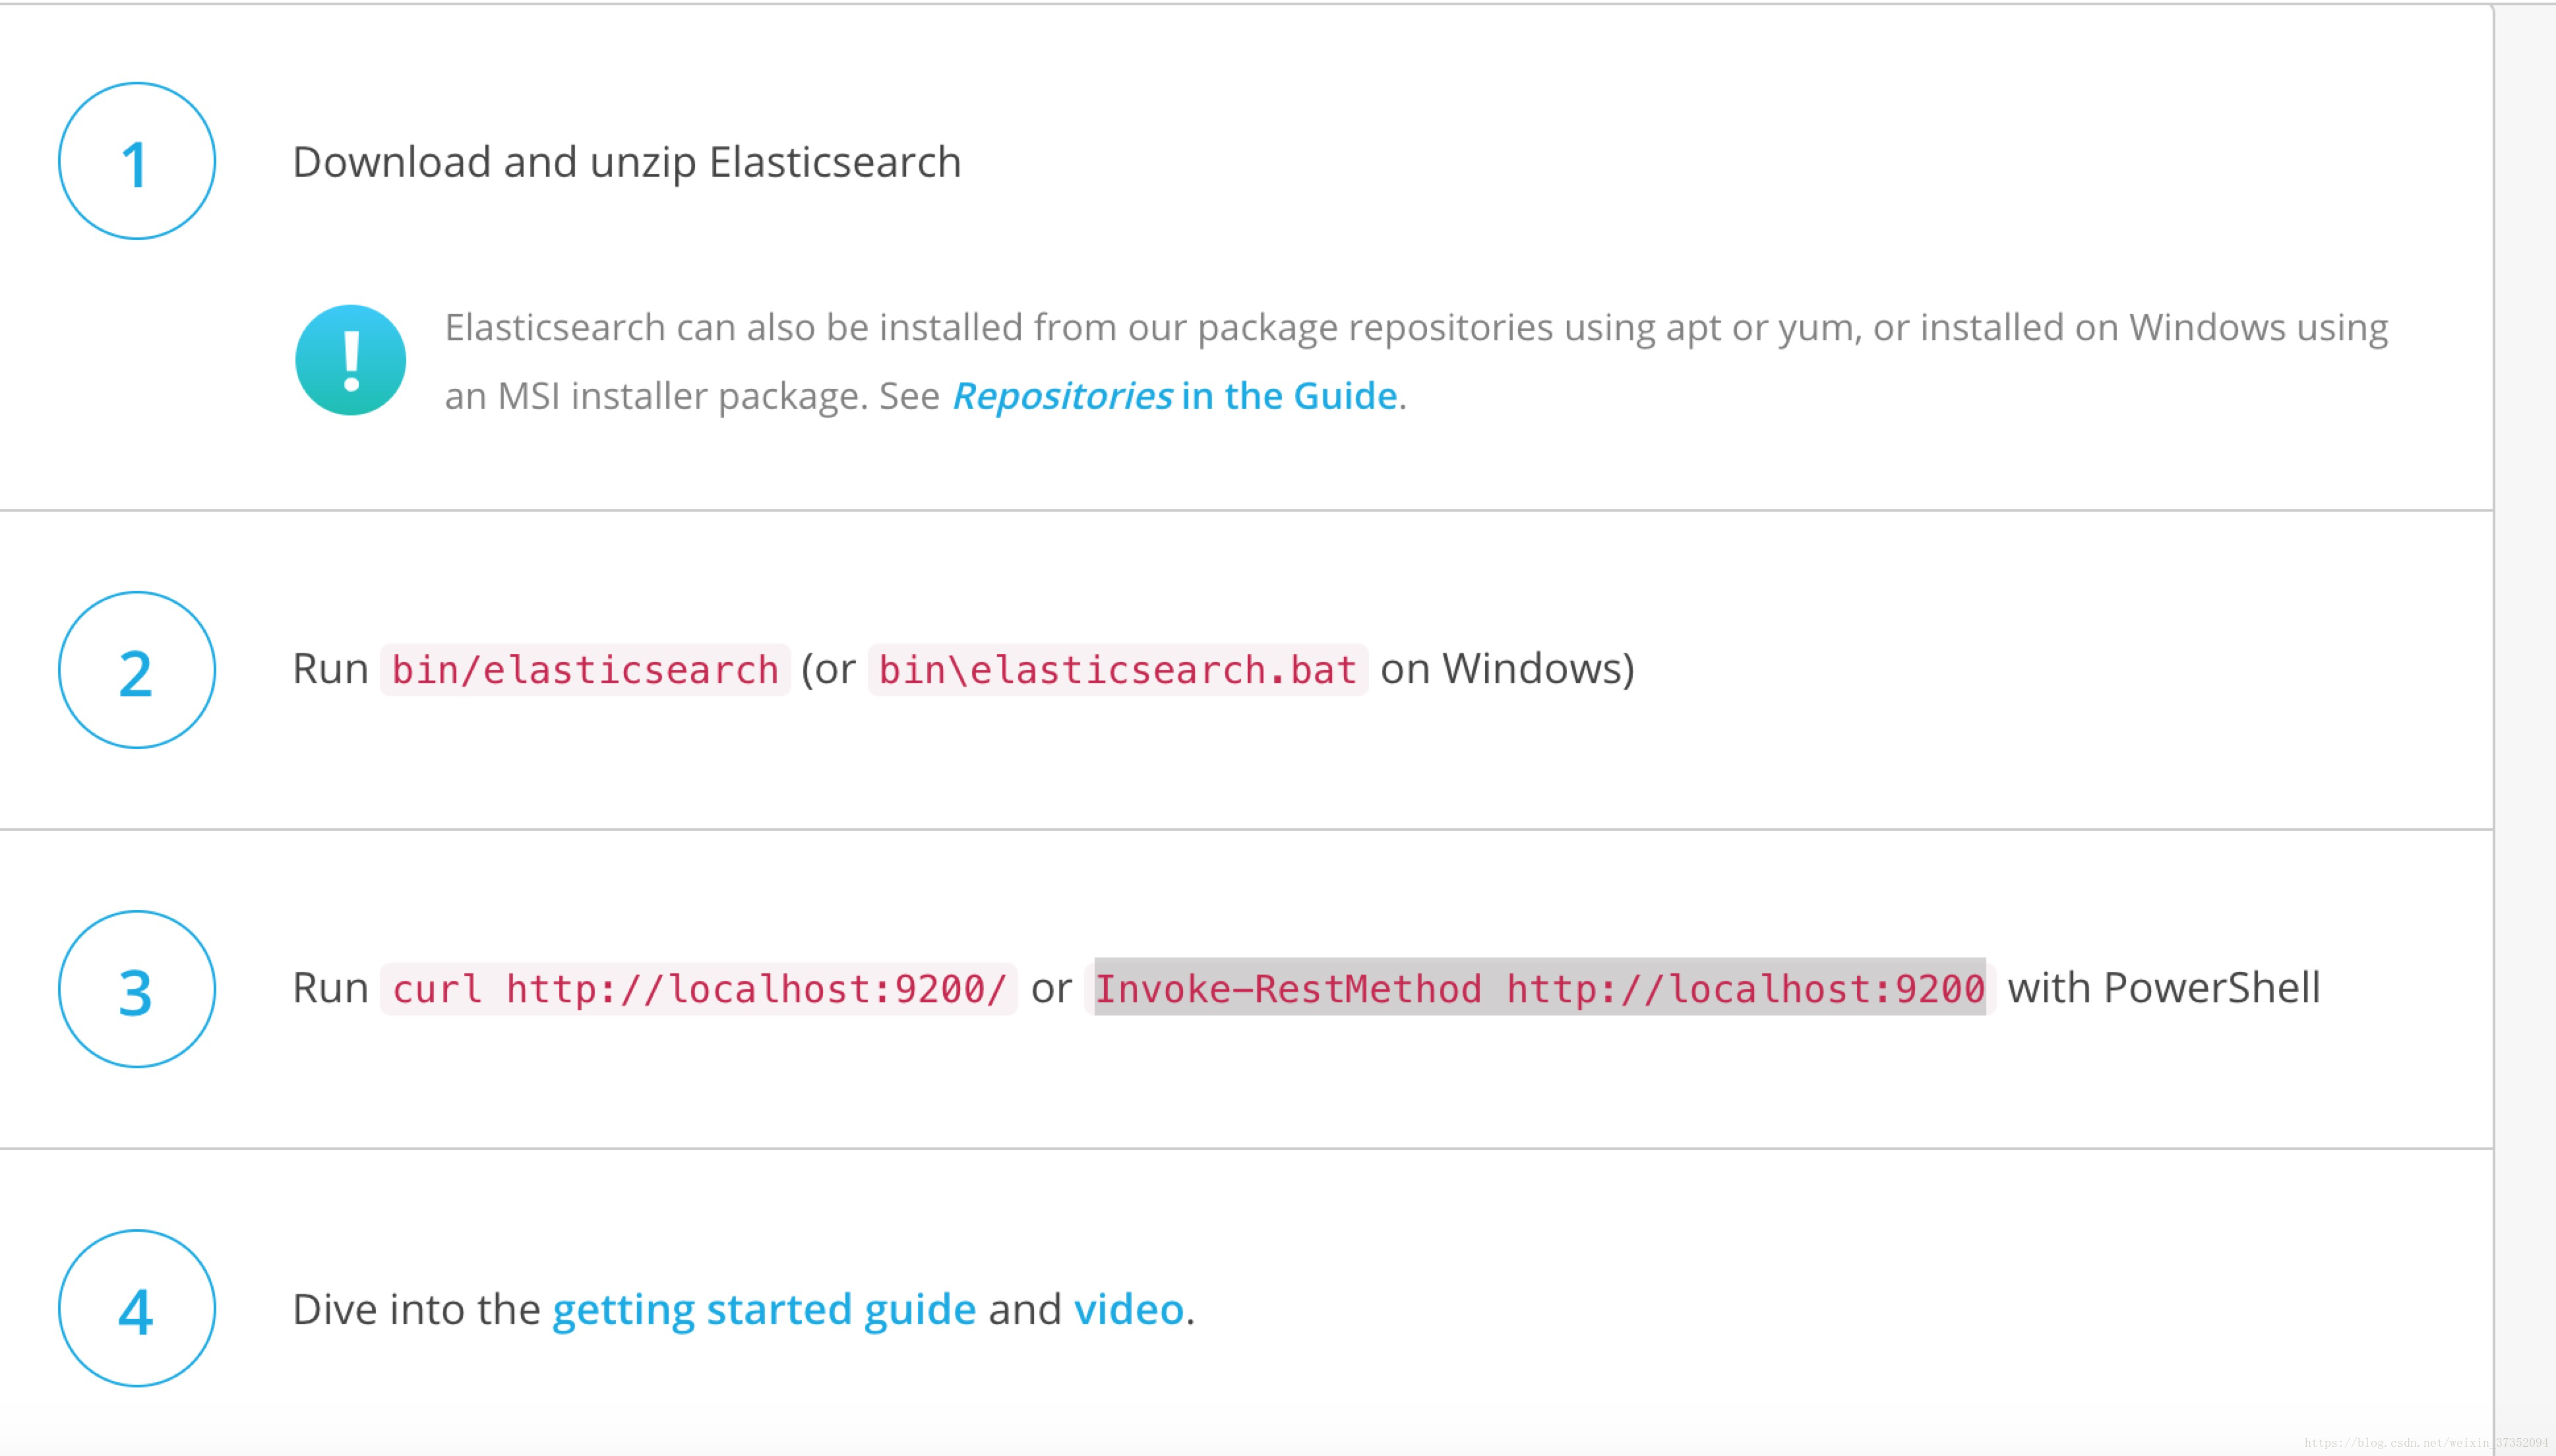
Task: Click the curl http://localhost:9200/ command
Action: click(699, 989)
